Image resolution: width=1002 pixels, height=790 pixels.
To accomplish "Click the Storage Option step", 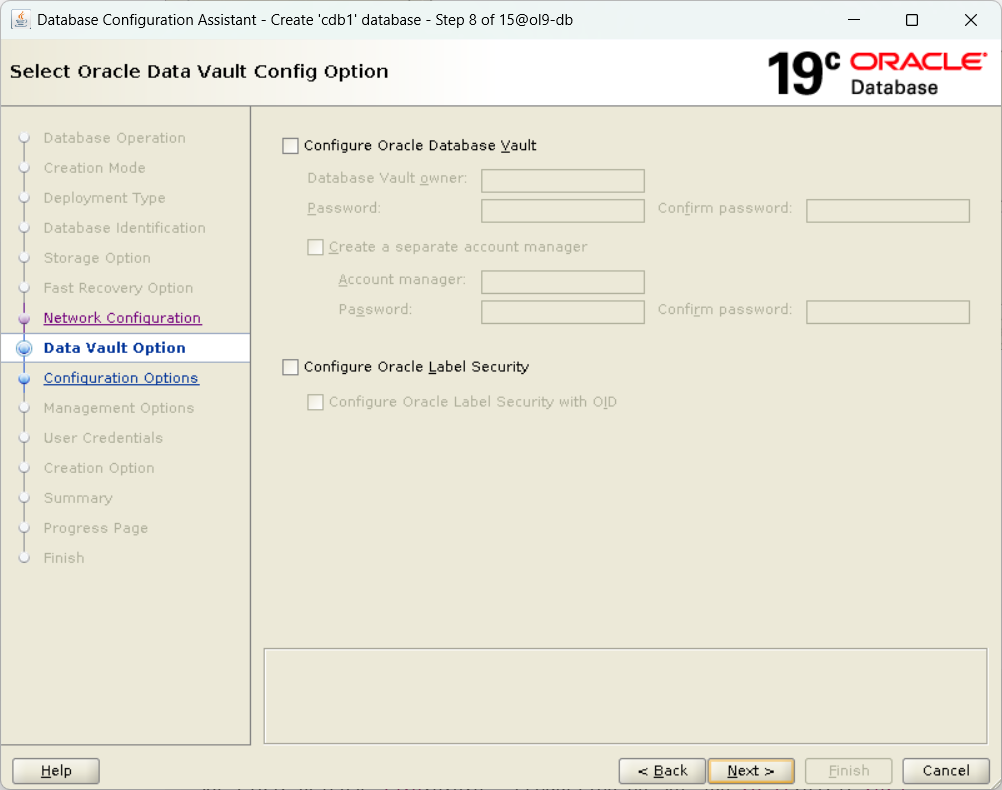I will pos(97,258).
